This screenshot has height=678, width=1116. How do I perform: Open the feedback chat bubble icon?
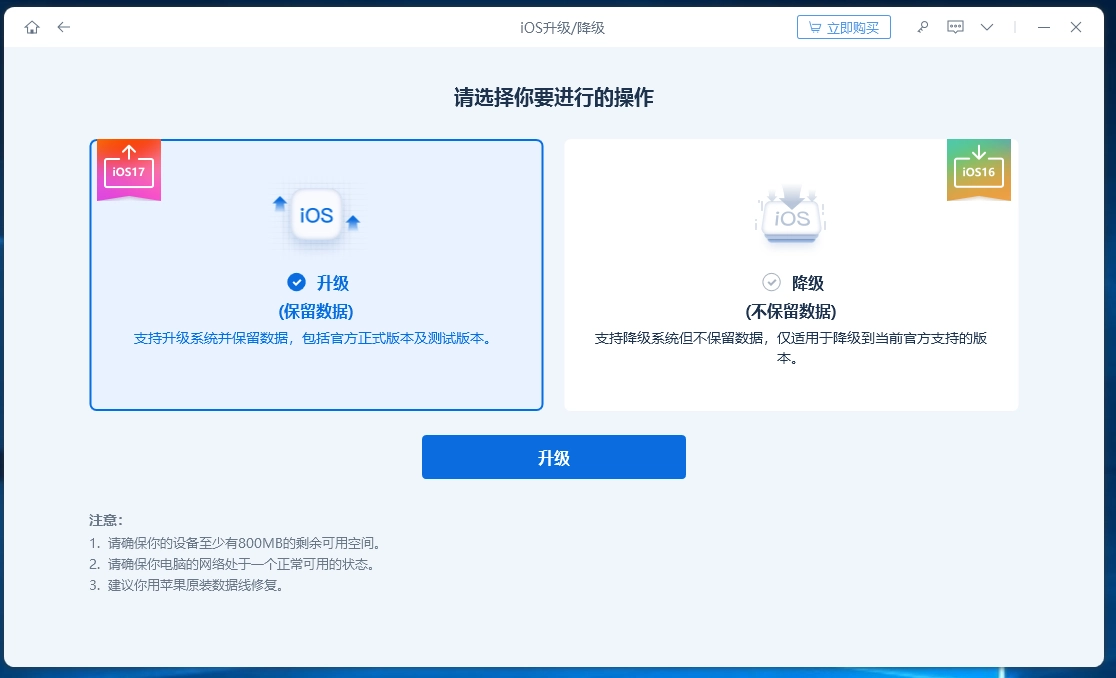(955, 27)
